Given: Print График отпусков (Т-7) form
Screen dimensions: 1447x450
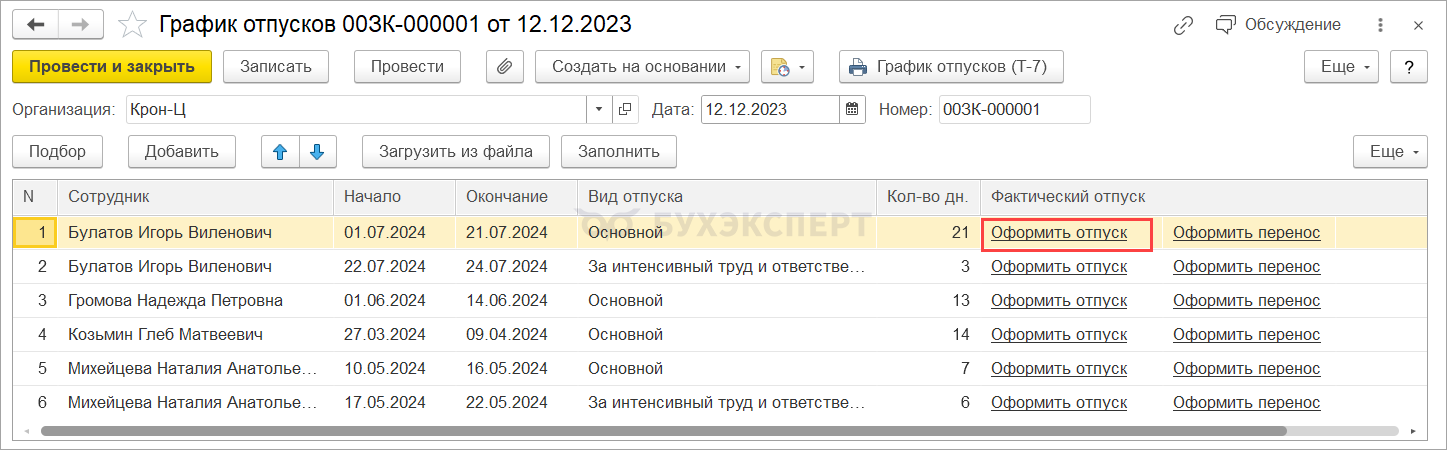Looking at the screenshot, I should pyautogui.click(x=951, y=67).
